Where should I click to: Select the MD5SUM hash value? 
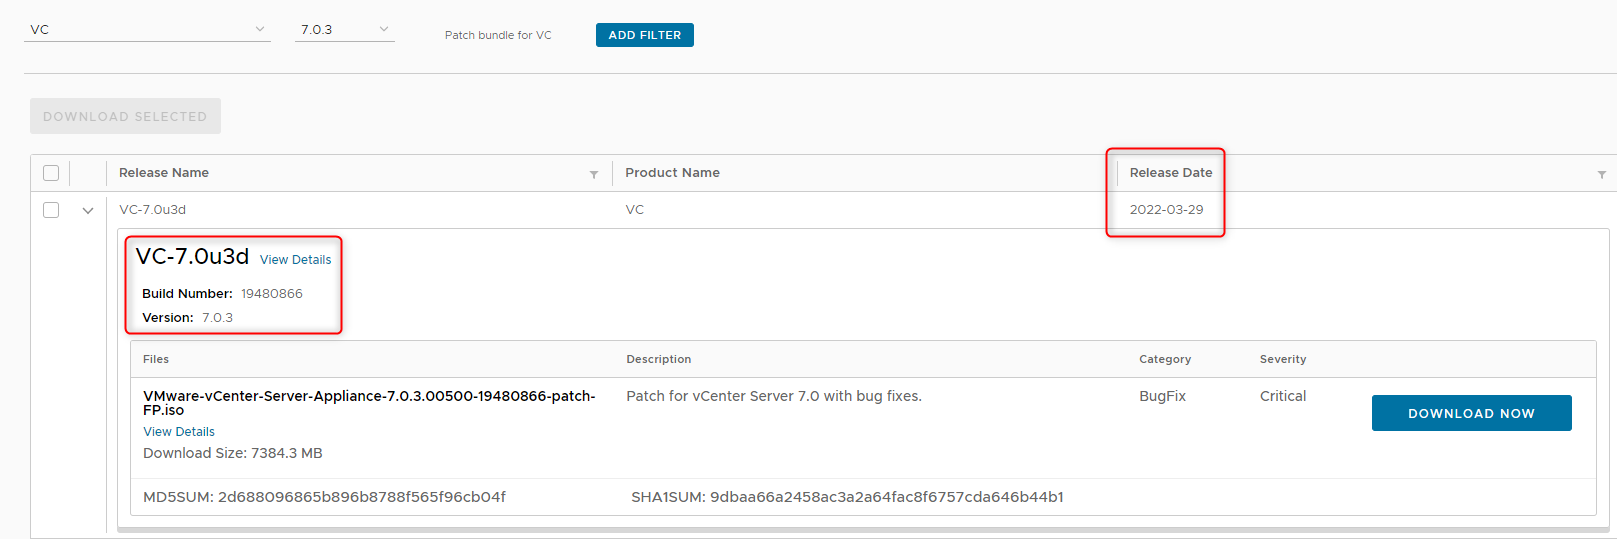(x=362, y=497)
